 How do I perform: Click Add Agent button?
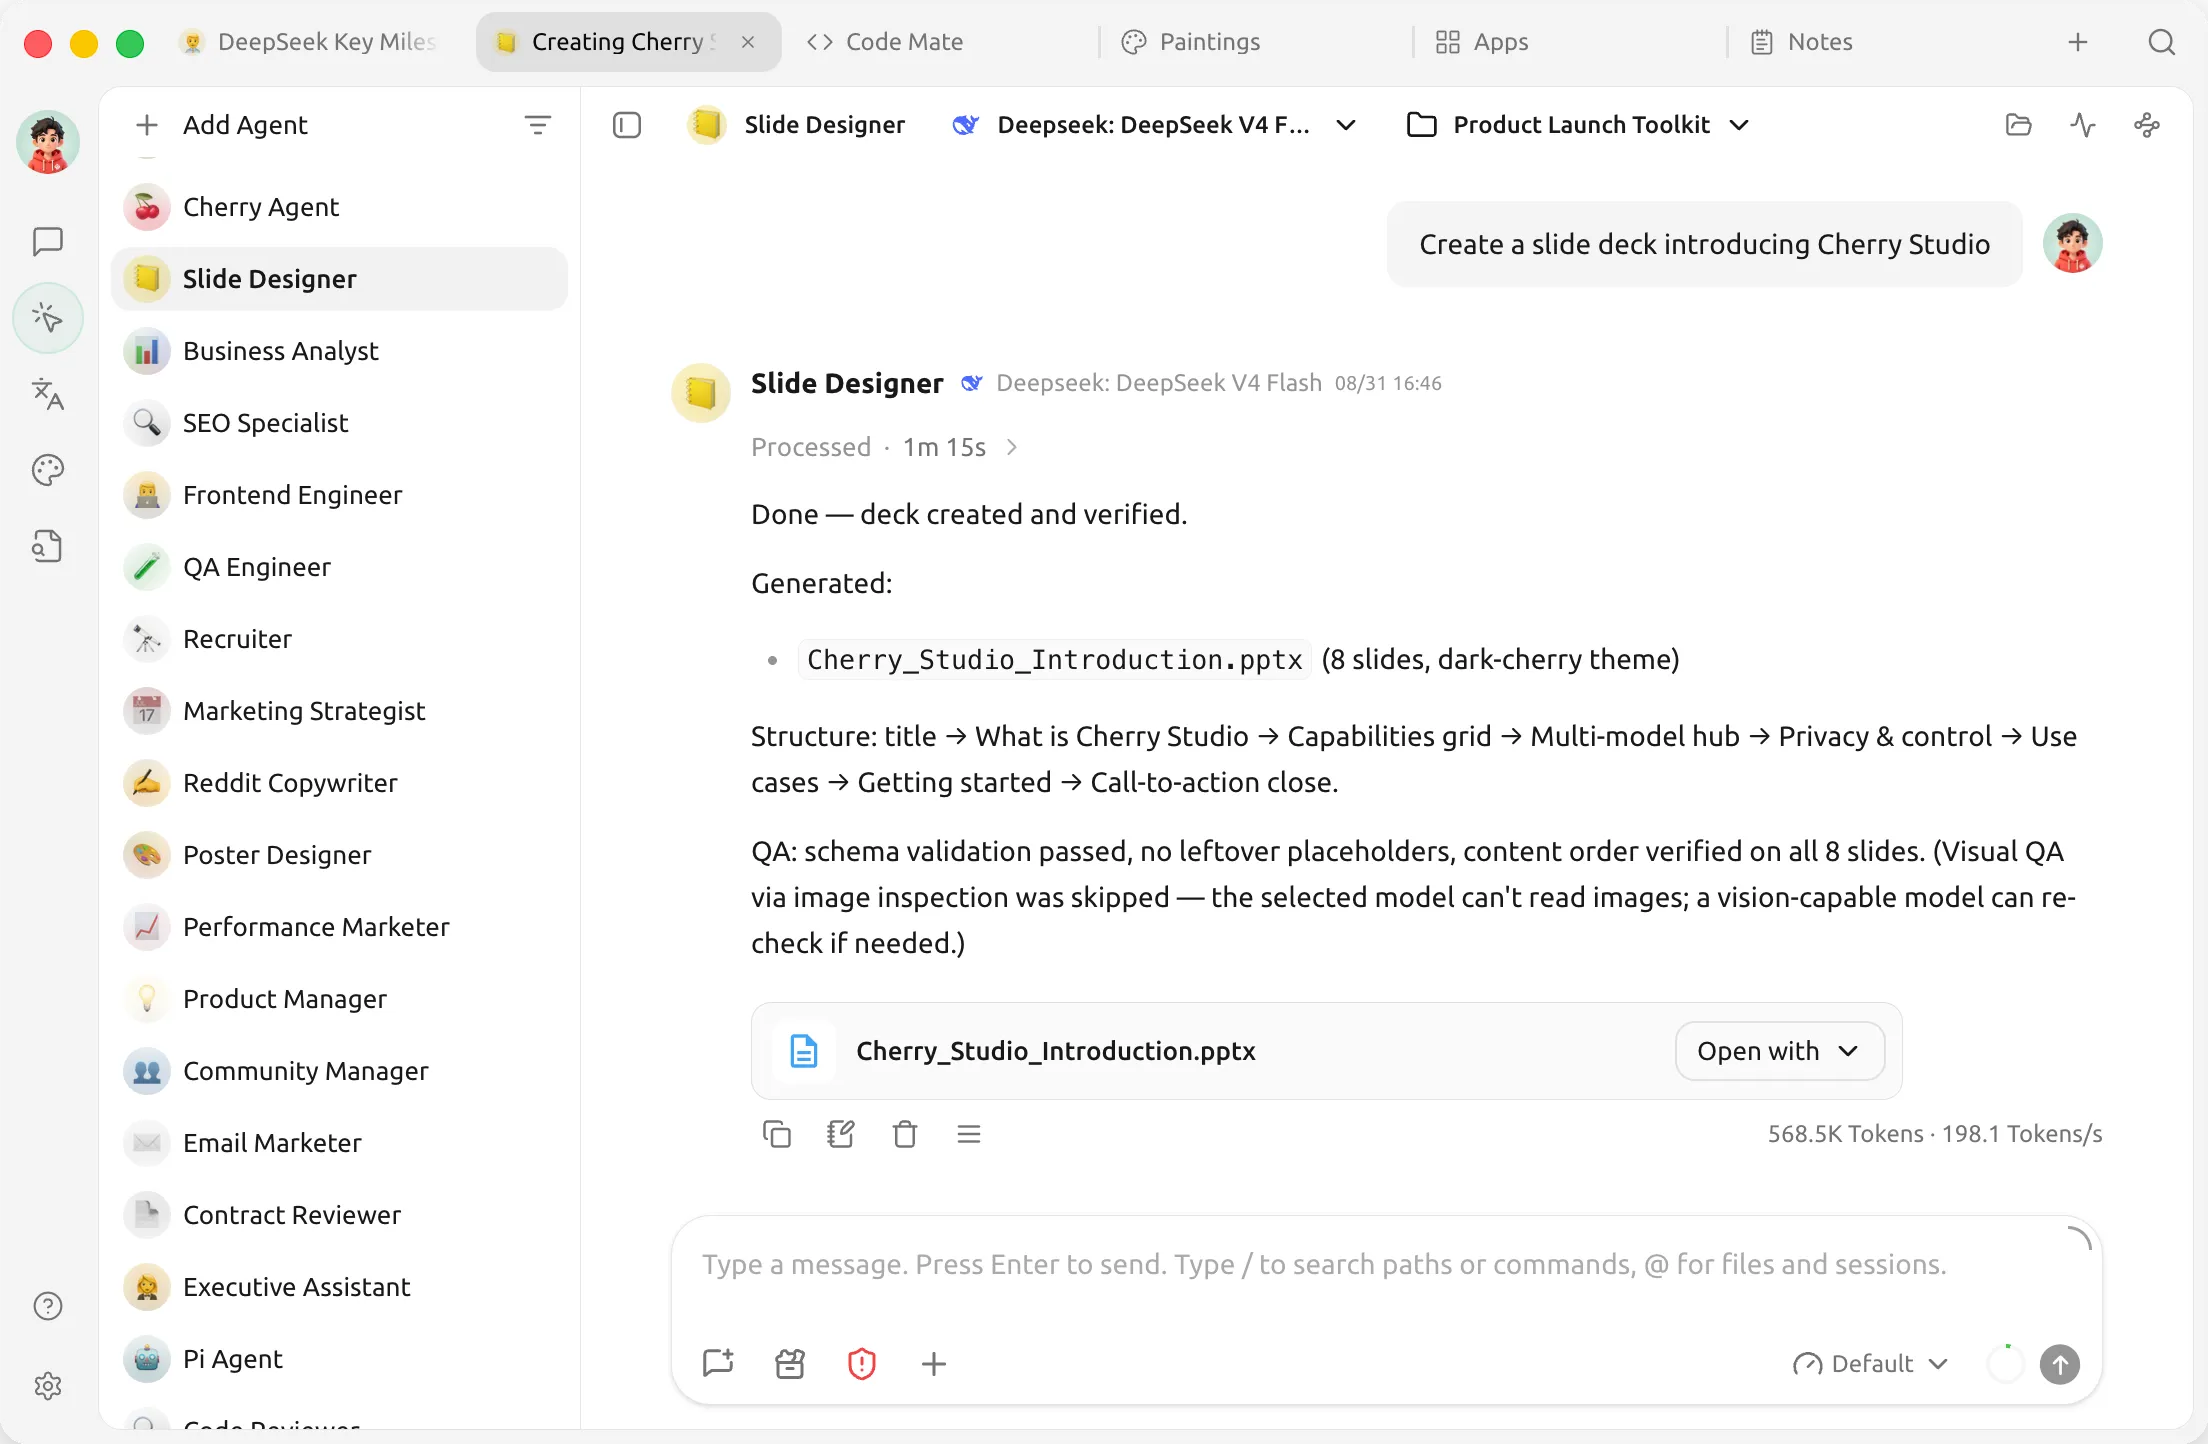click(x=221, y=125)
